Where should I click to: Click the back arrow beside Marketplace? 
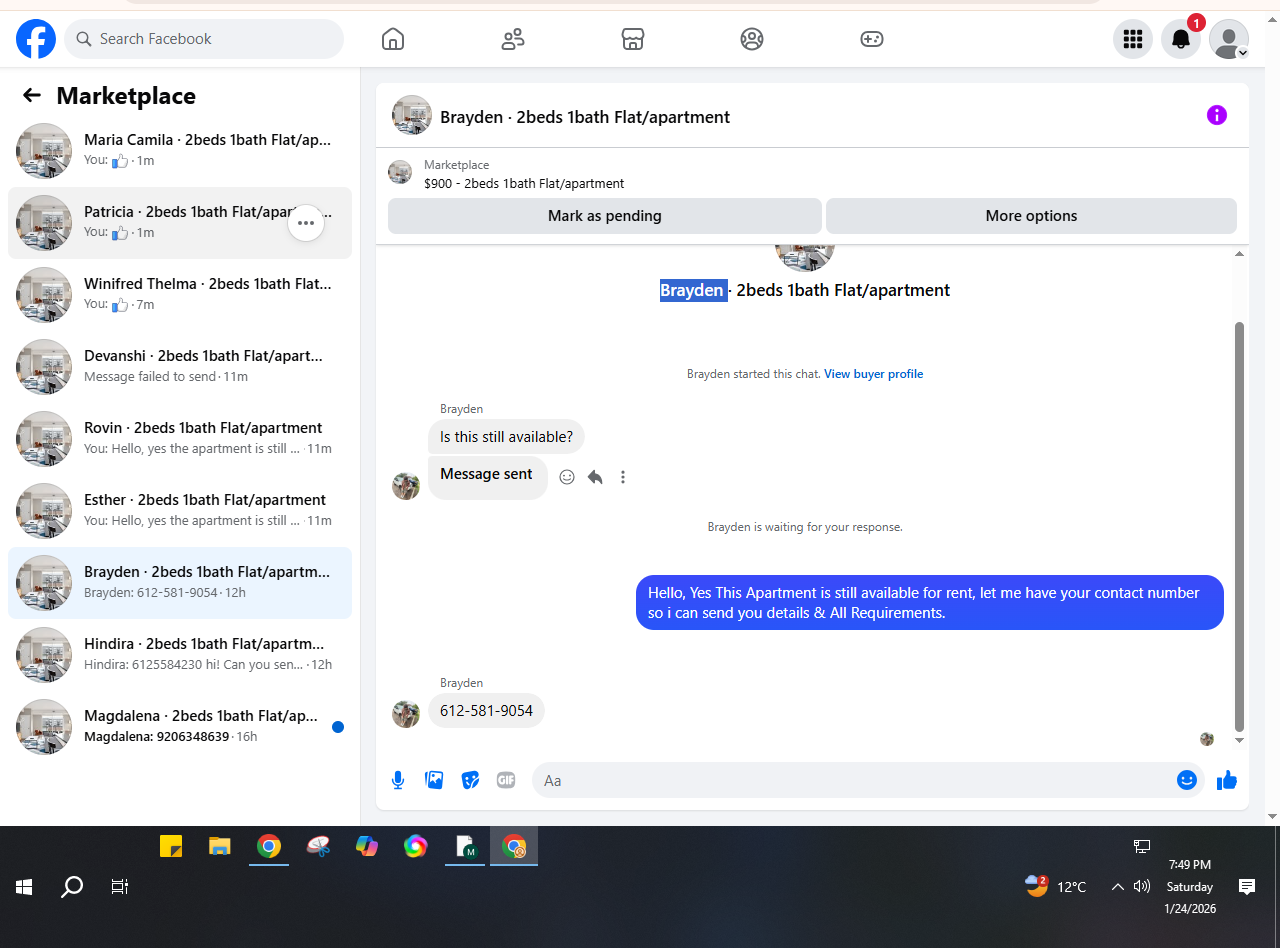pos(32,95)
